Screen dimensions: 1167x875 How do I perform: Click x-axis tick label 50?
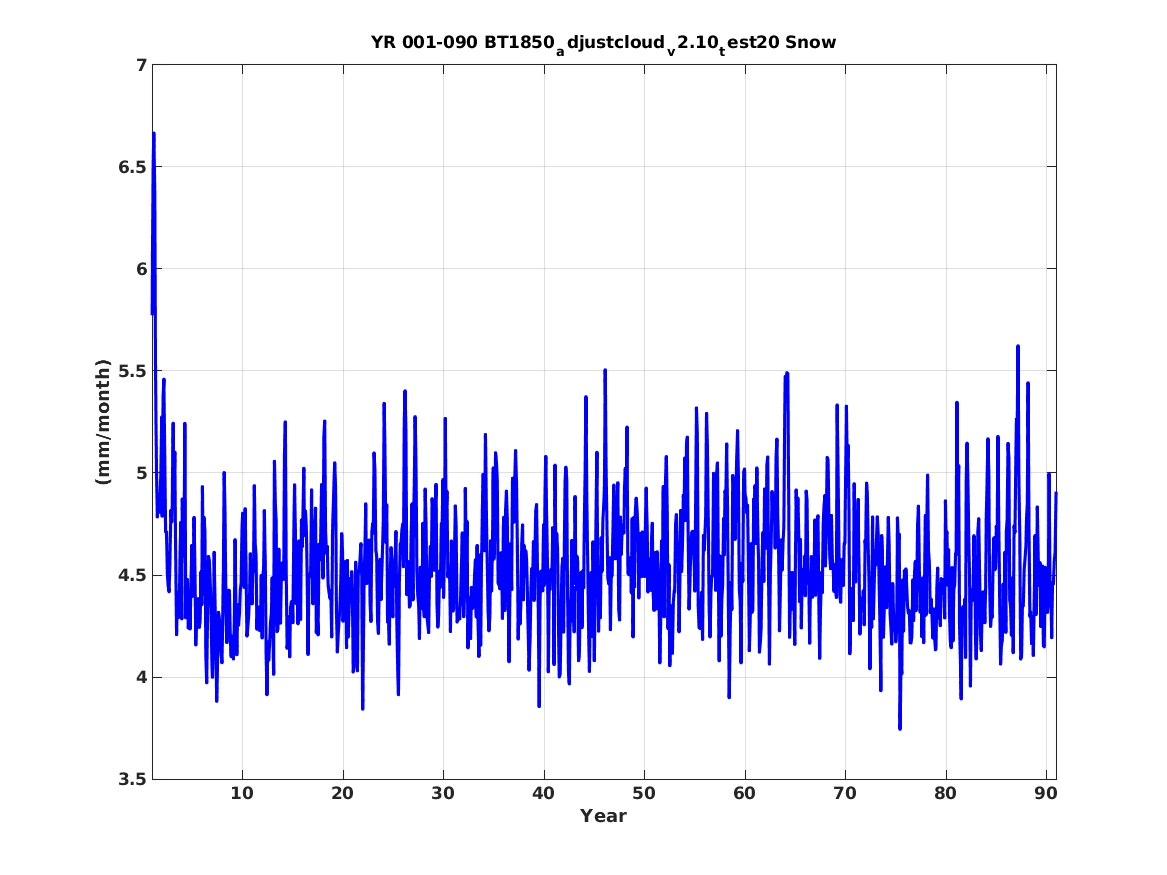coord(644,794)
